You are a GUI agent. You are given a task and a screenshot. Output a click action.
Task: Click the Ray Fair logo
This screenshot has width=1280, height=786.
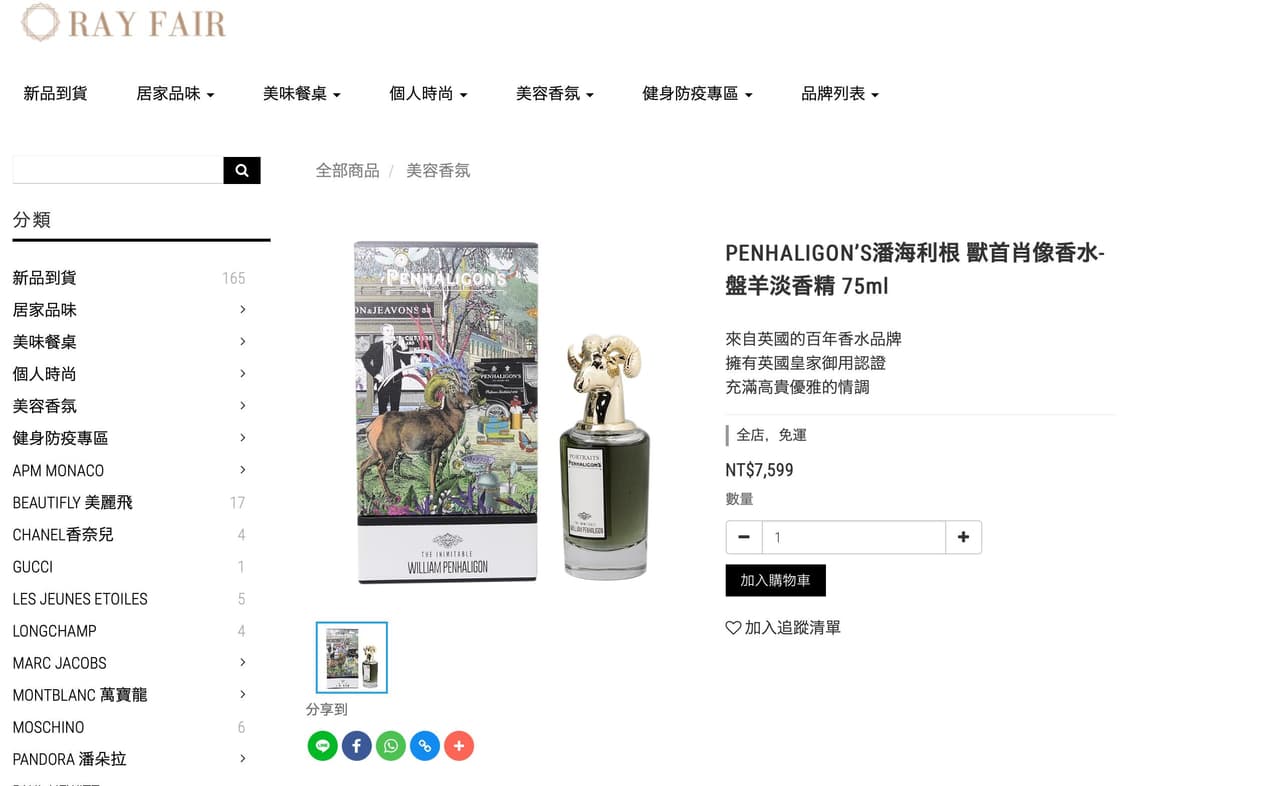click(123, 23)
